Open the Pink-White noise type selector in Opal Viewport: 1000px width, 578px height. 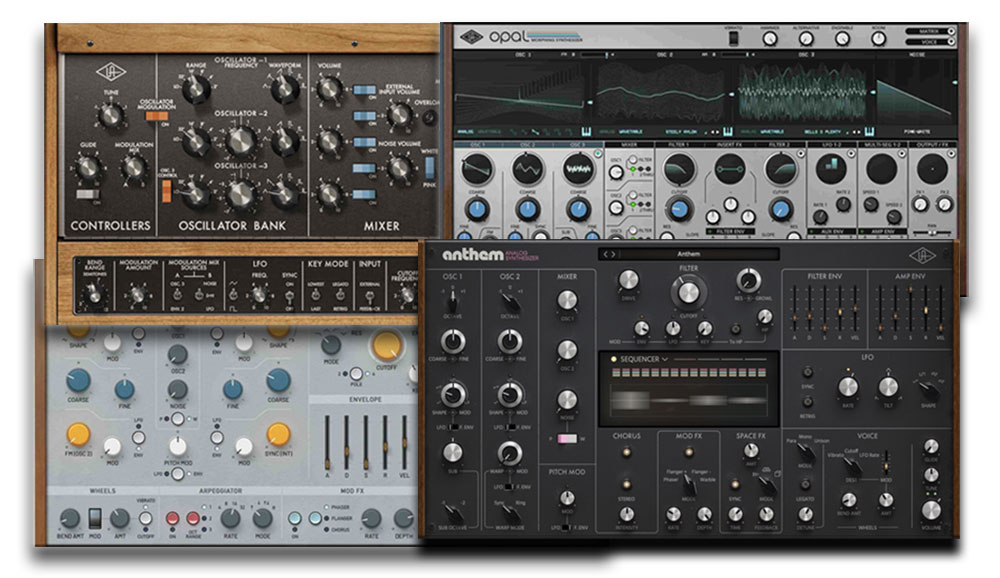pyautogui.click(x=916, y=131)
